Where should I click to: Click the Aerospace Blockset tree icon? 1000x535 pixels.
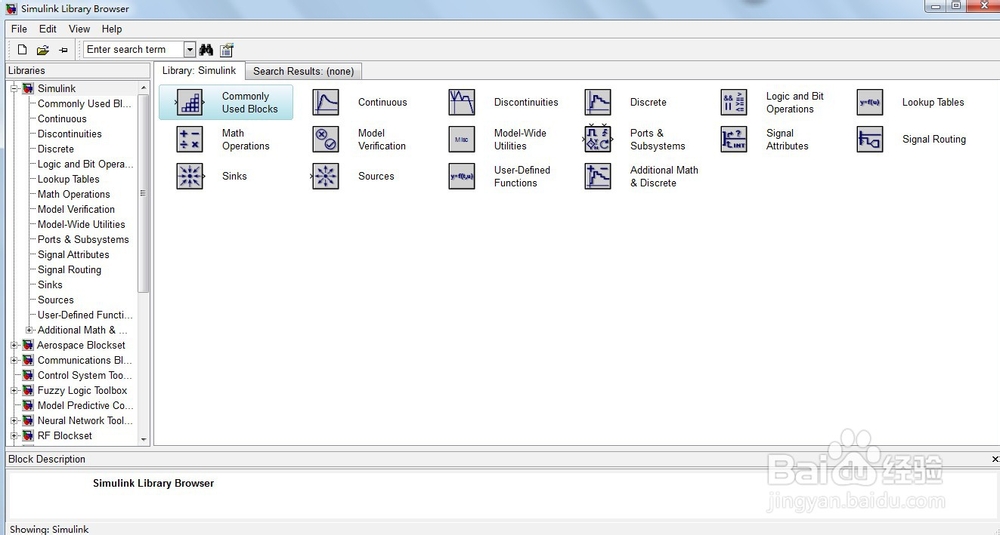(28, 345)
